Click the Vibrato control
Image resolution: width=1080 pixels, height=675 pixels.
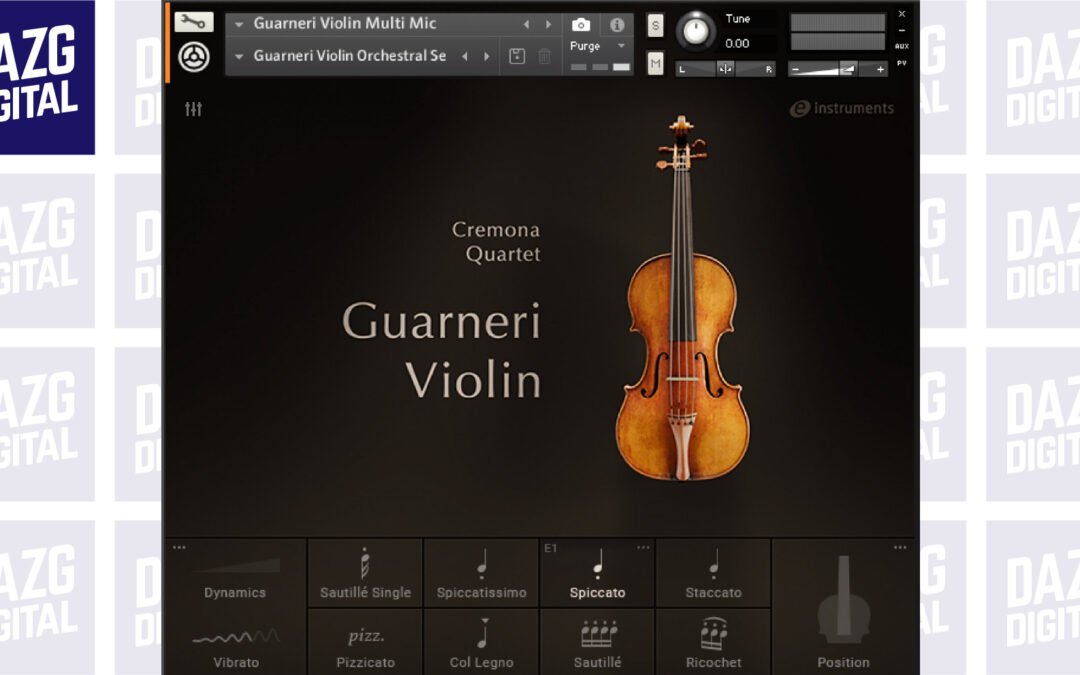pos(236,647)
